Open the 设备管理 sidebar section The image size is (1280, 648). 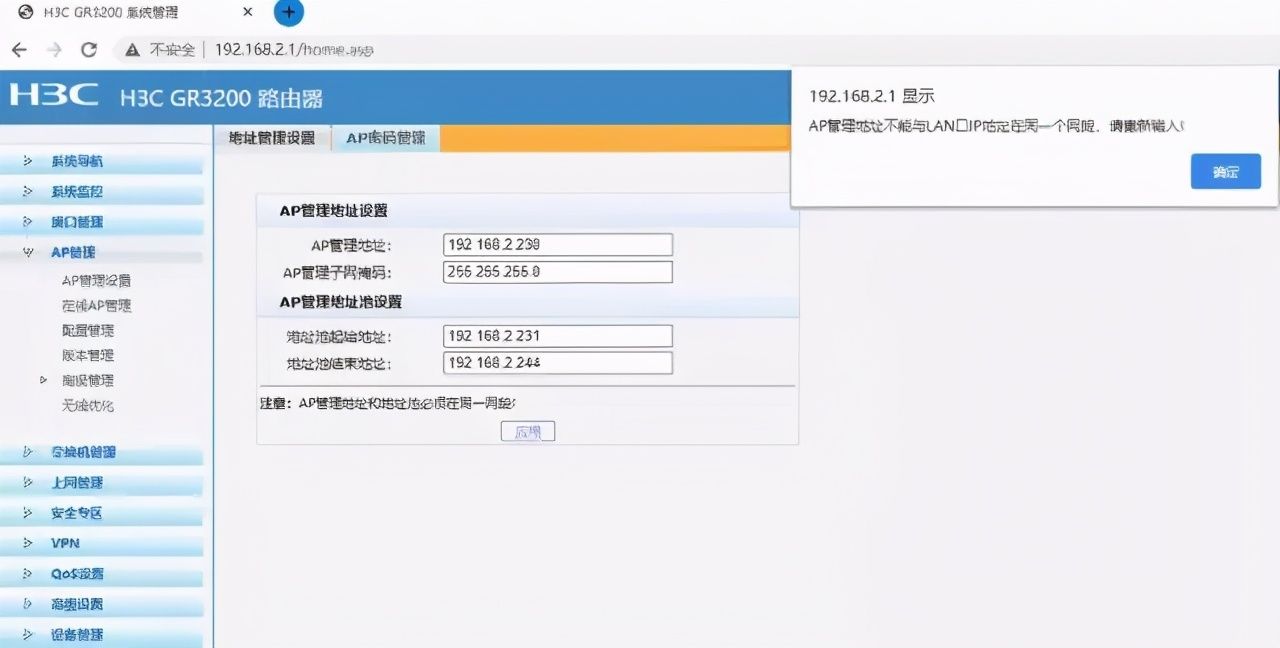pos(77,635)
